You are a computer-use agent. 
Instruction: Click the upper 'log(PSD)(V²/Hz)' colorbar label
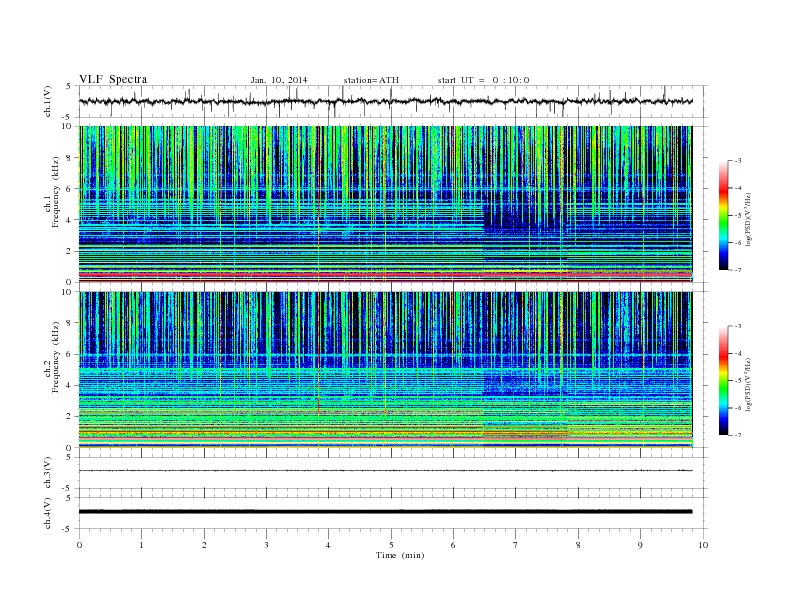[x=748, y=219]
